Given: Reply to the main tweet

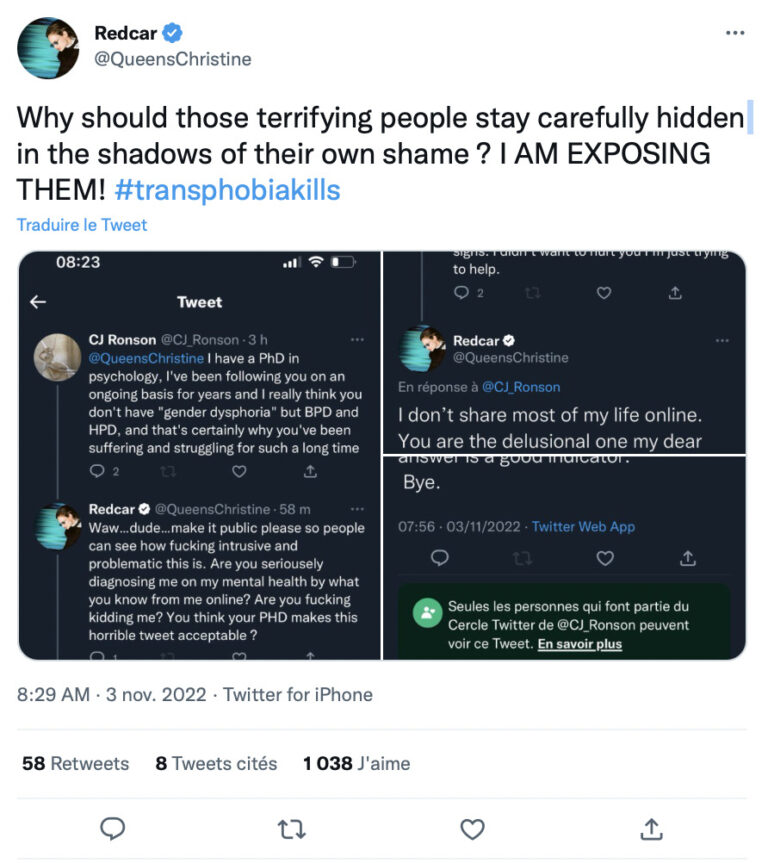Looking at the screenshot, I should (x=114, y=828).
